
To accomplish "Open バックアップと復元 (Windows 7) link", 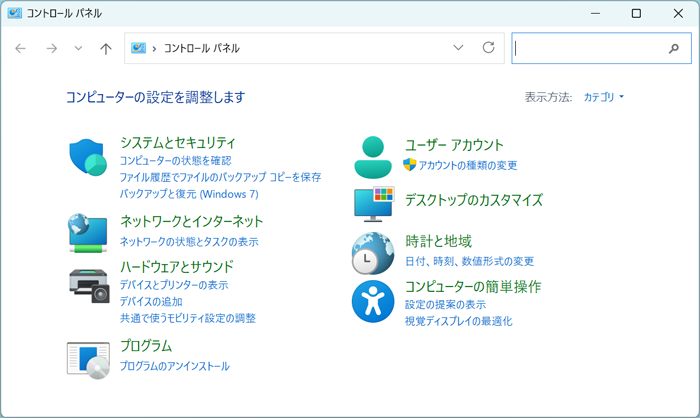I will coord(189,194).
